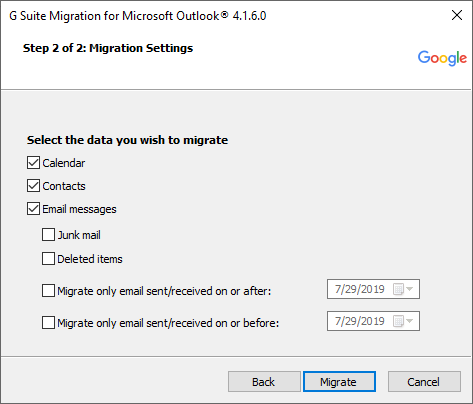Click the Migrate button
The height and width of the screenshot is (404, 473).
click(339, 382)
